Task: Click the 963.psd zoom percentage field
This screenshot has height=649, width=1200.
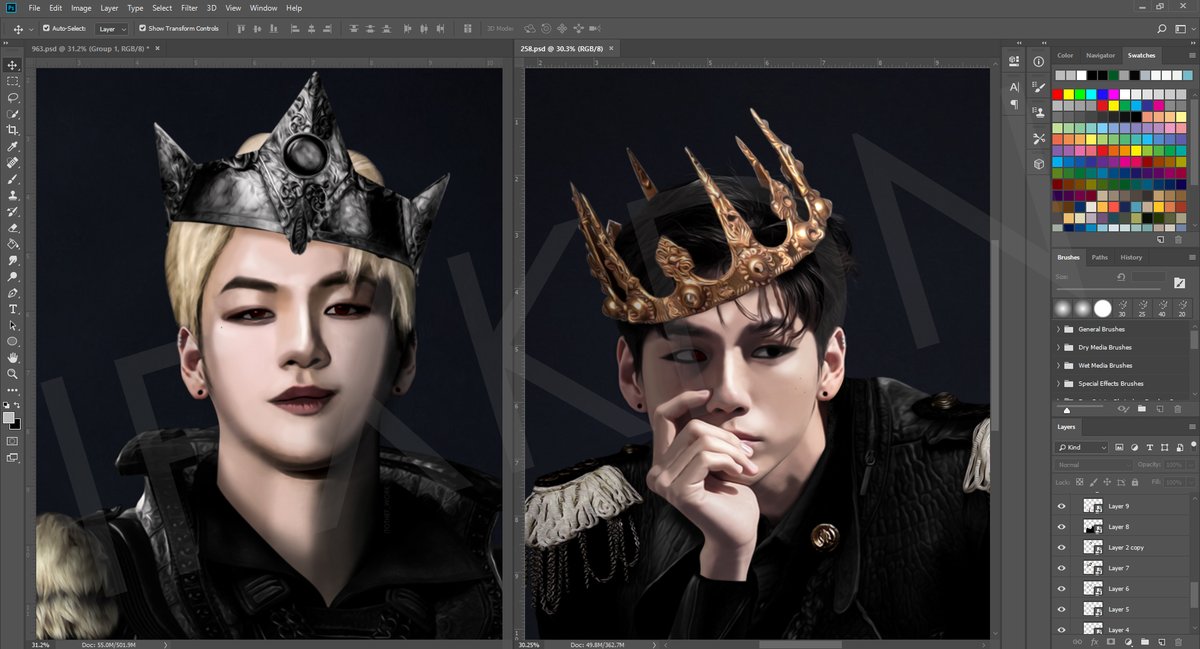Action: click(x=41, y=644)
